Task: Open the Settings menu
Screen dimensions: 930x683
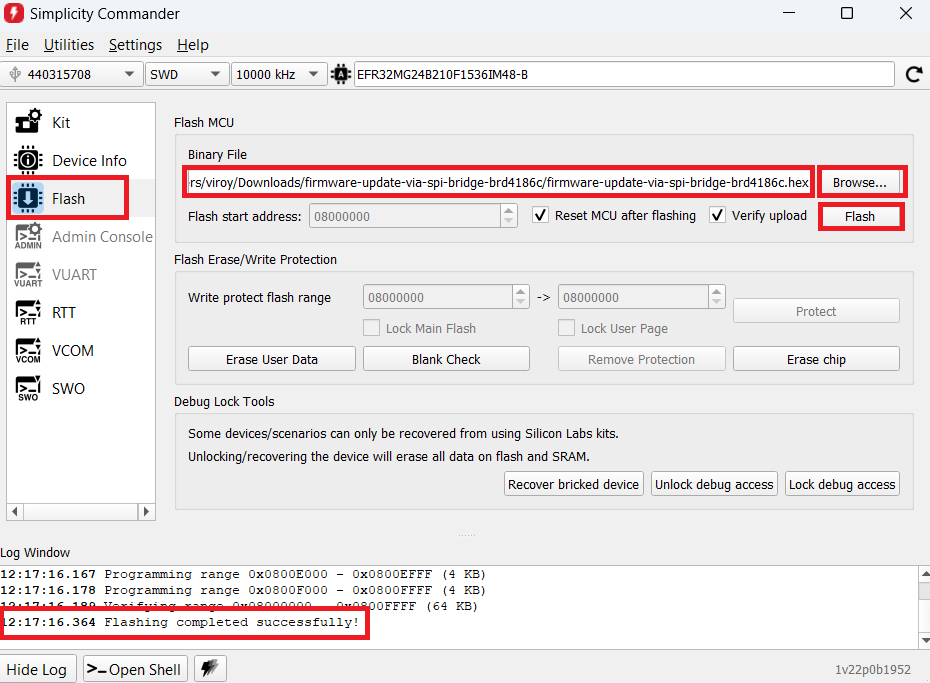Action: tap(135, 45)
